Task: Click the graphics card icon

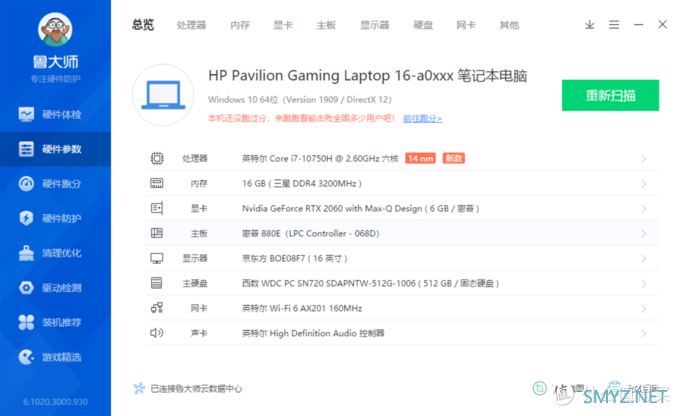Action: click(157, 208)
